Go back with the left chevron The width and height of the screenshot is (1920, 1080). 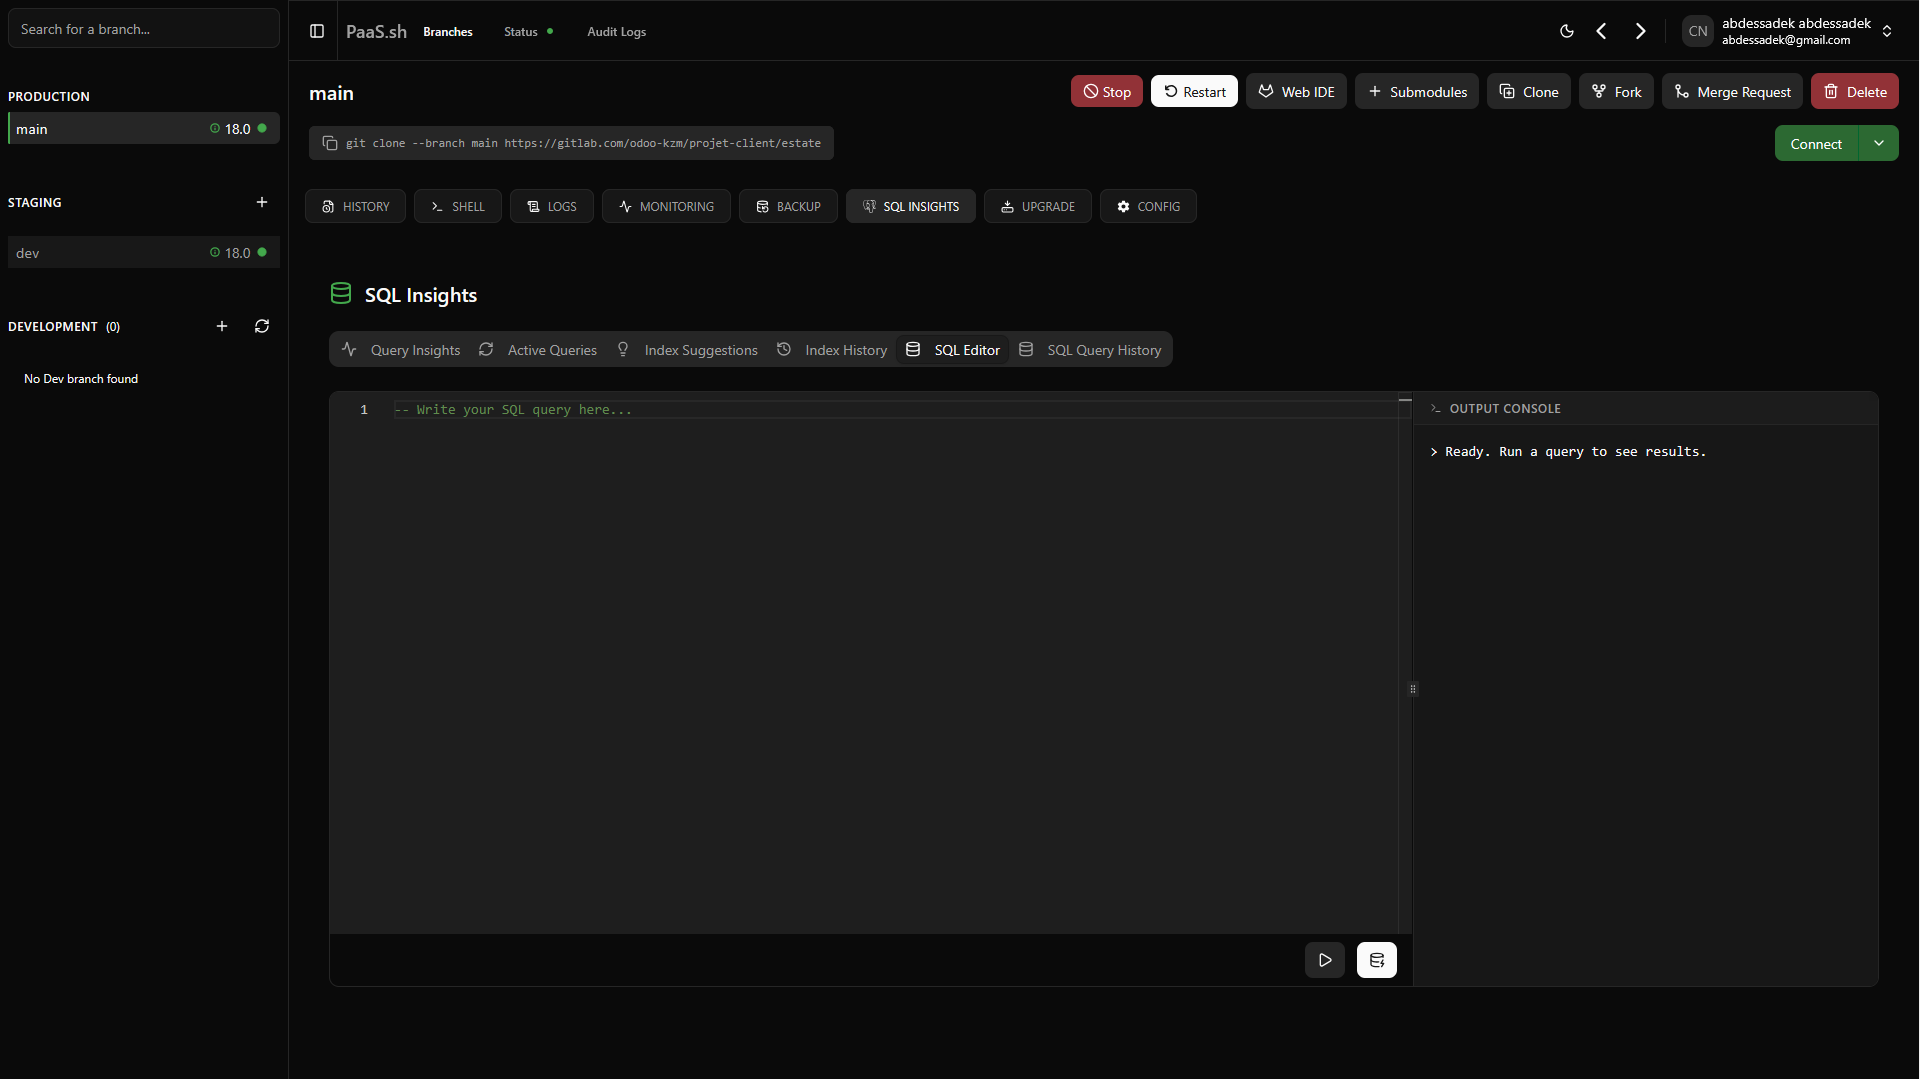1602,31
